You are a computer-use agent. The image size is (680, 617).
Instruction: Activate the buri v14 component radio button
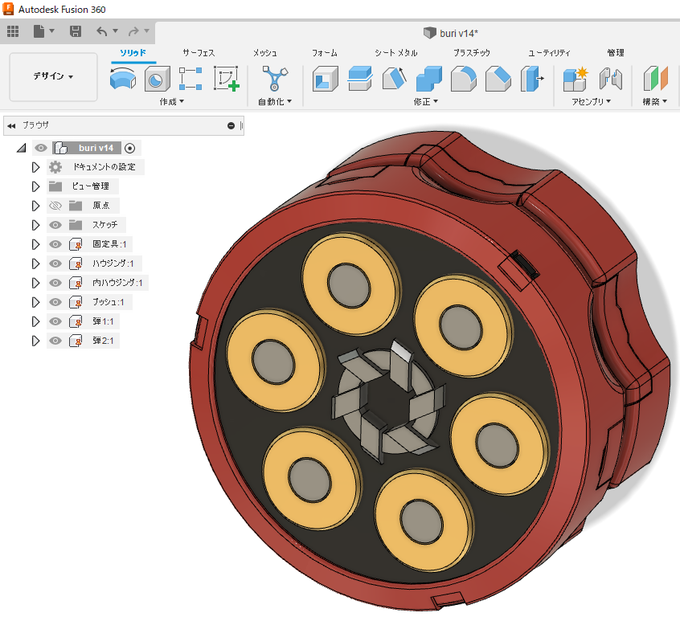coord(130,148)
